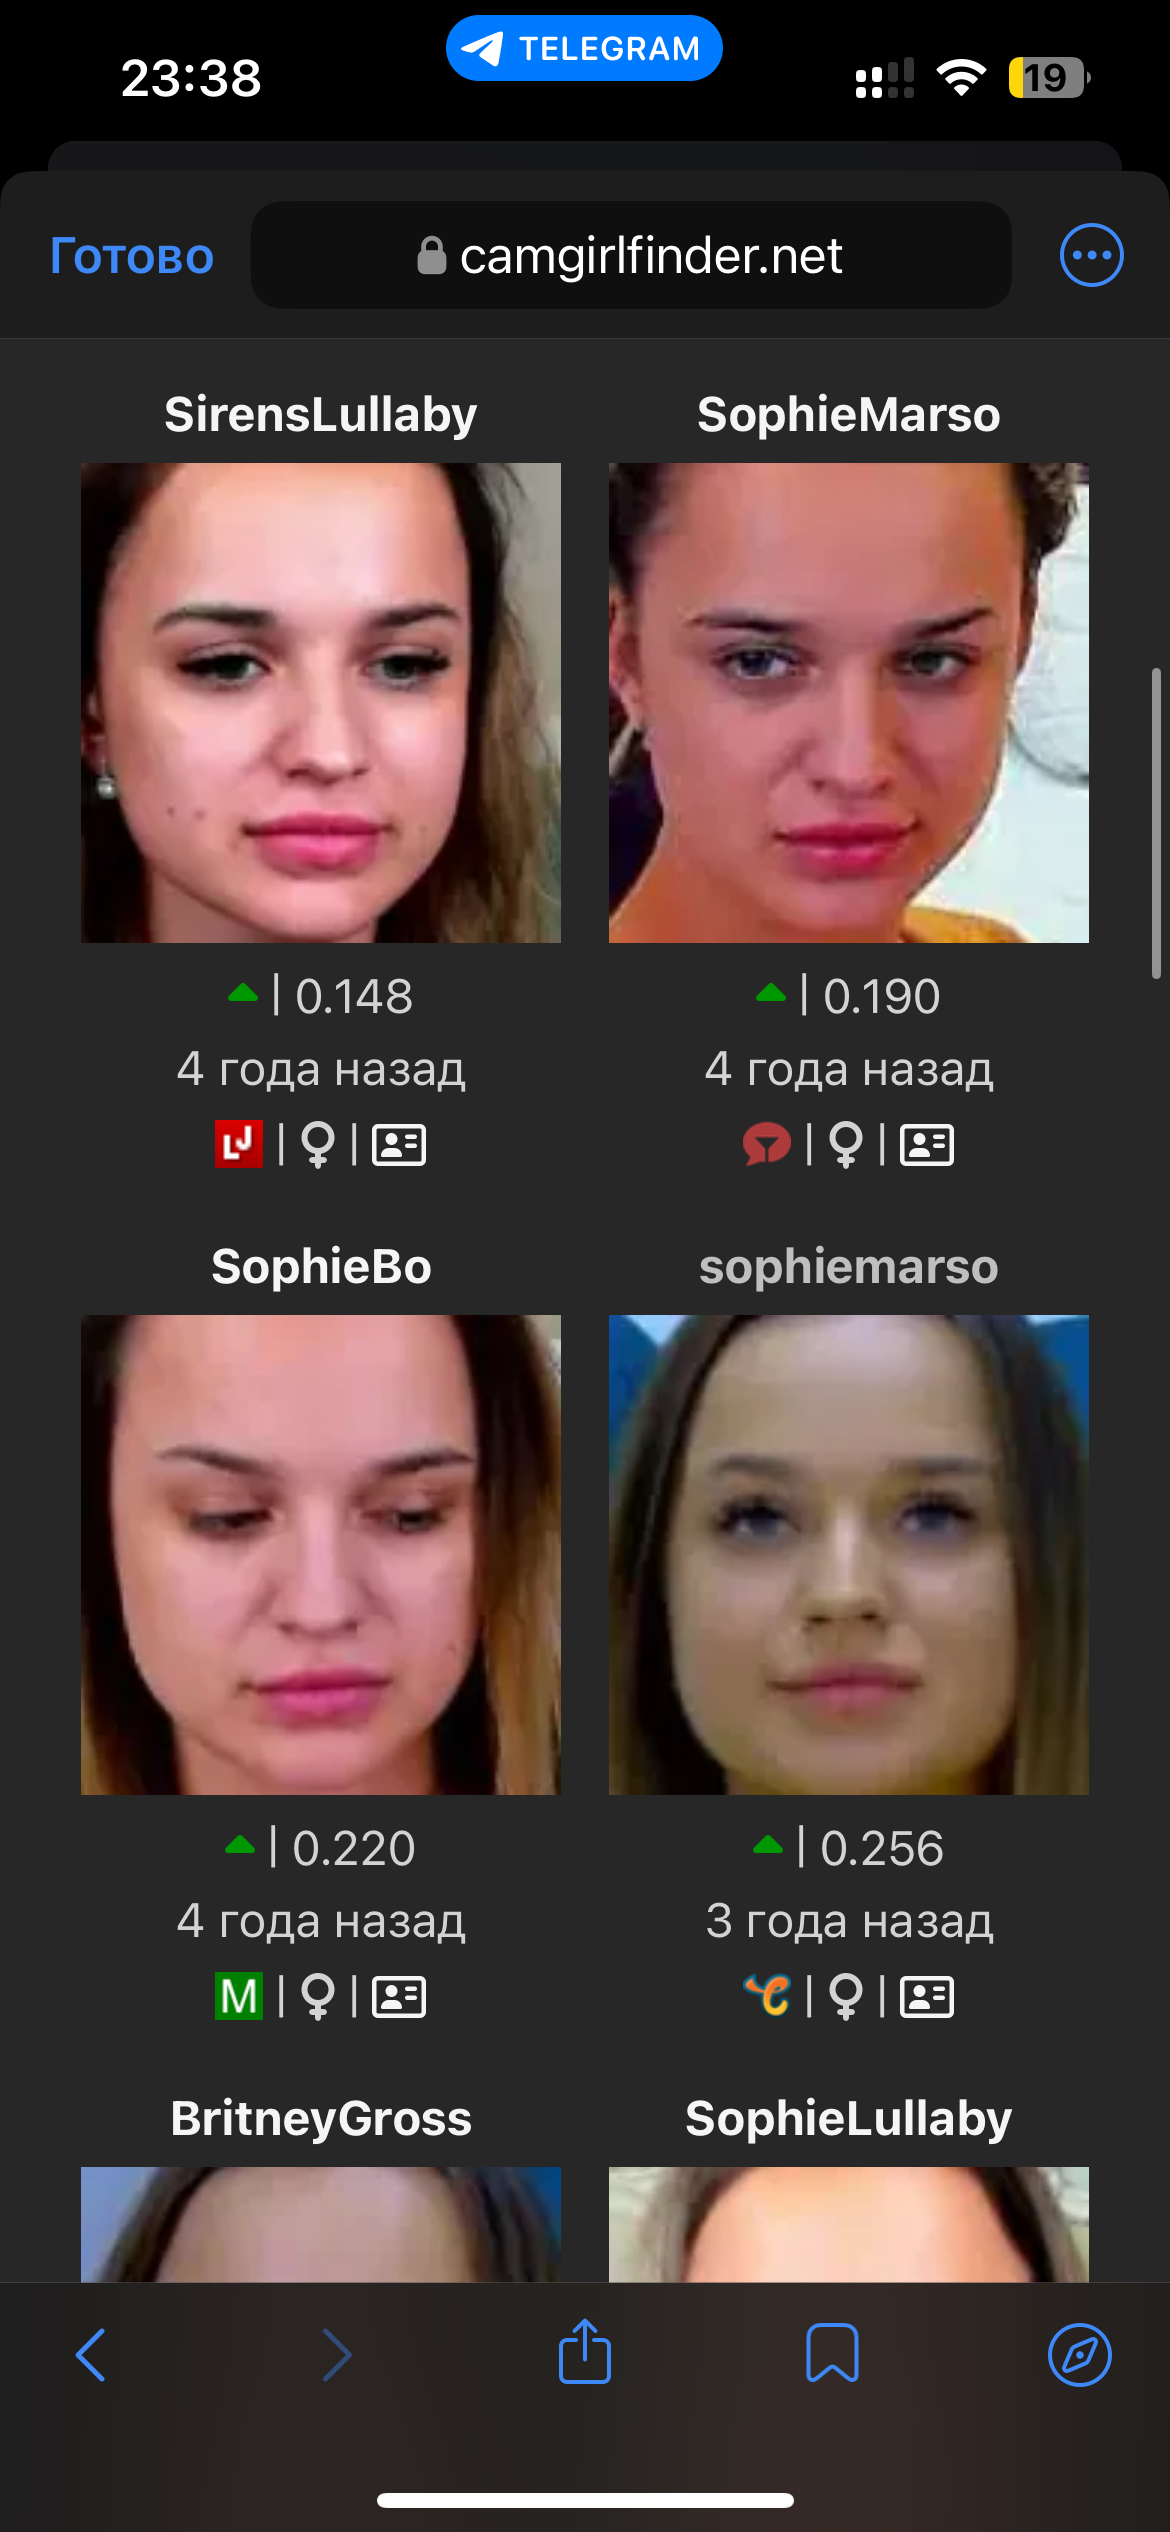
Task: Click the red site icon under SophieMarso
Action: click(x=767, y=1144)
